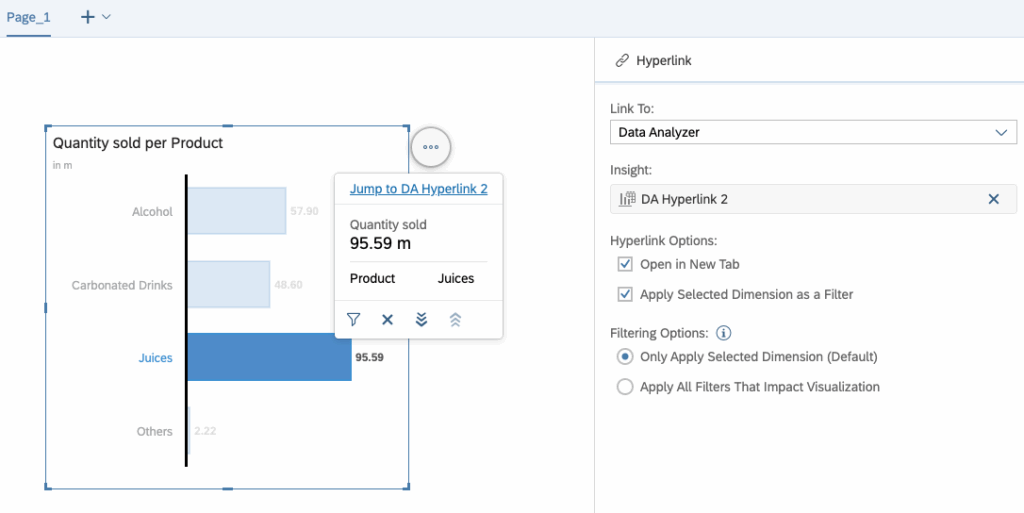Toggle the Open in New Tab checkbox

(625, 265)
